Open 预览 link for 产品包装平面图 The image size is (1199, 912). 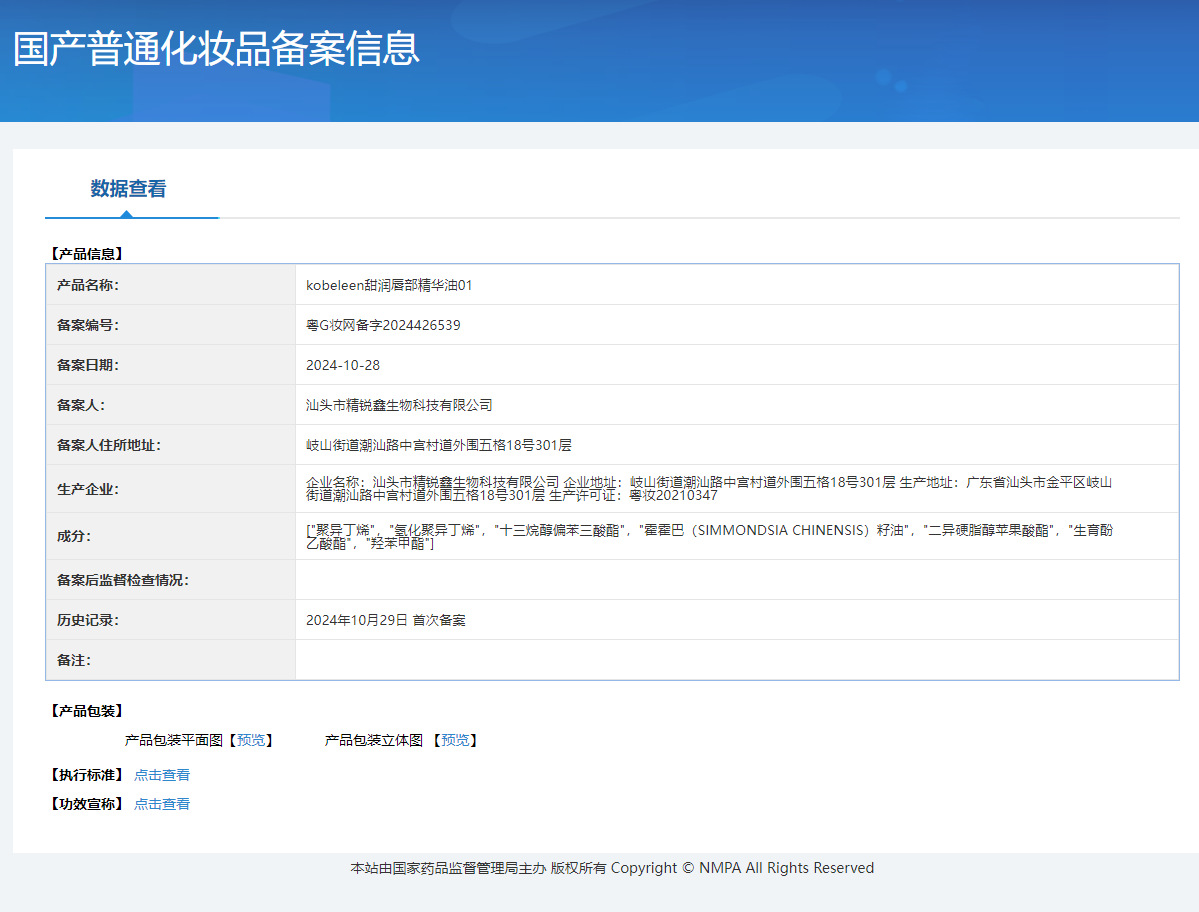point(251,740)
